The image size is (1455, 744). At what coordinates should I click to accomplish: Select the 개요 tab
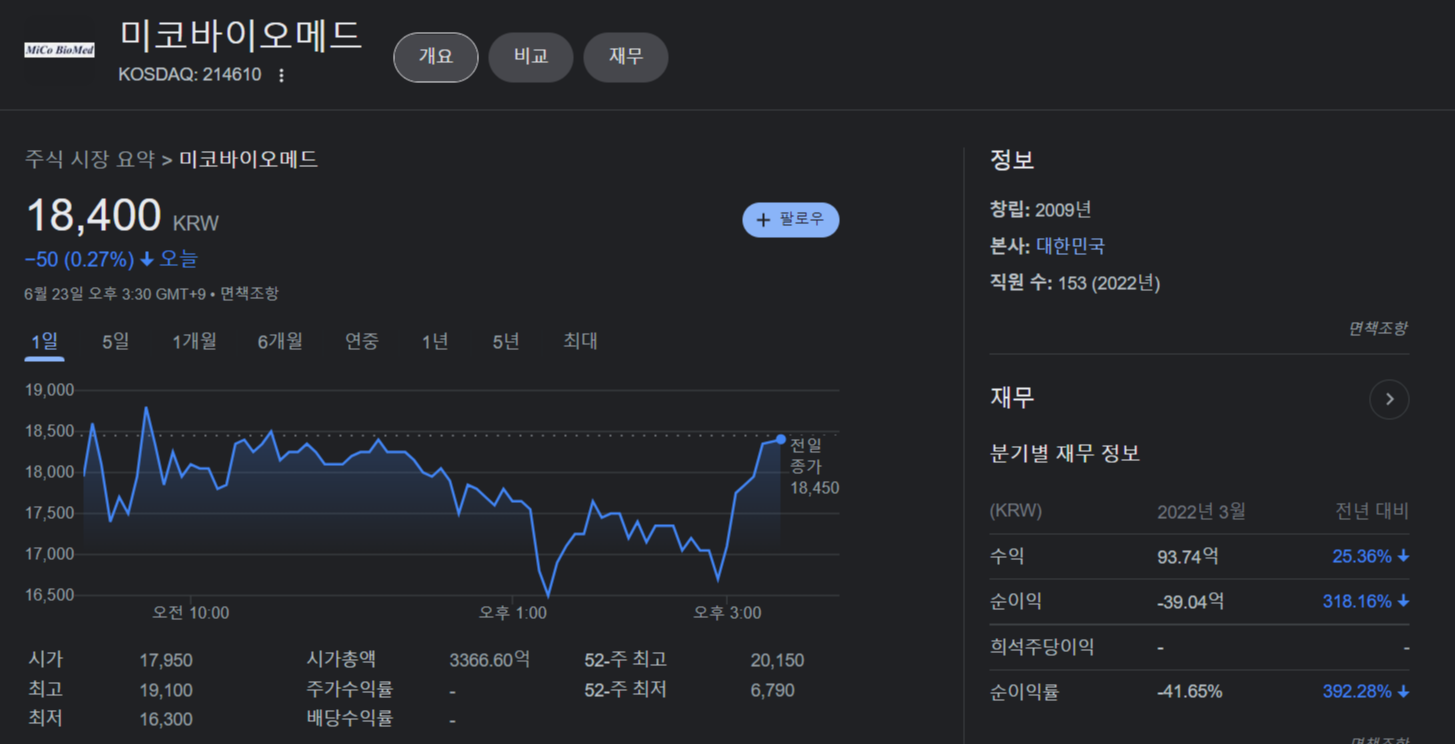coord(436,57)
